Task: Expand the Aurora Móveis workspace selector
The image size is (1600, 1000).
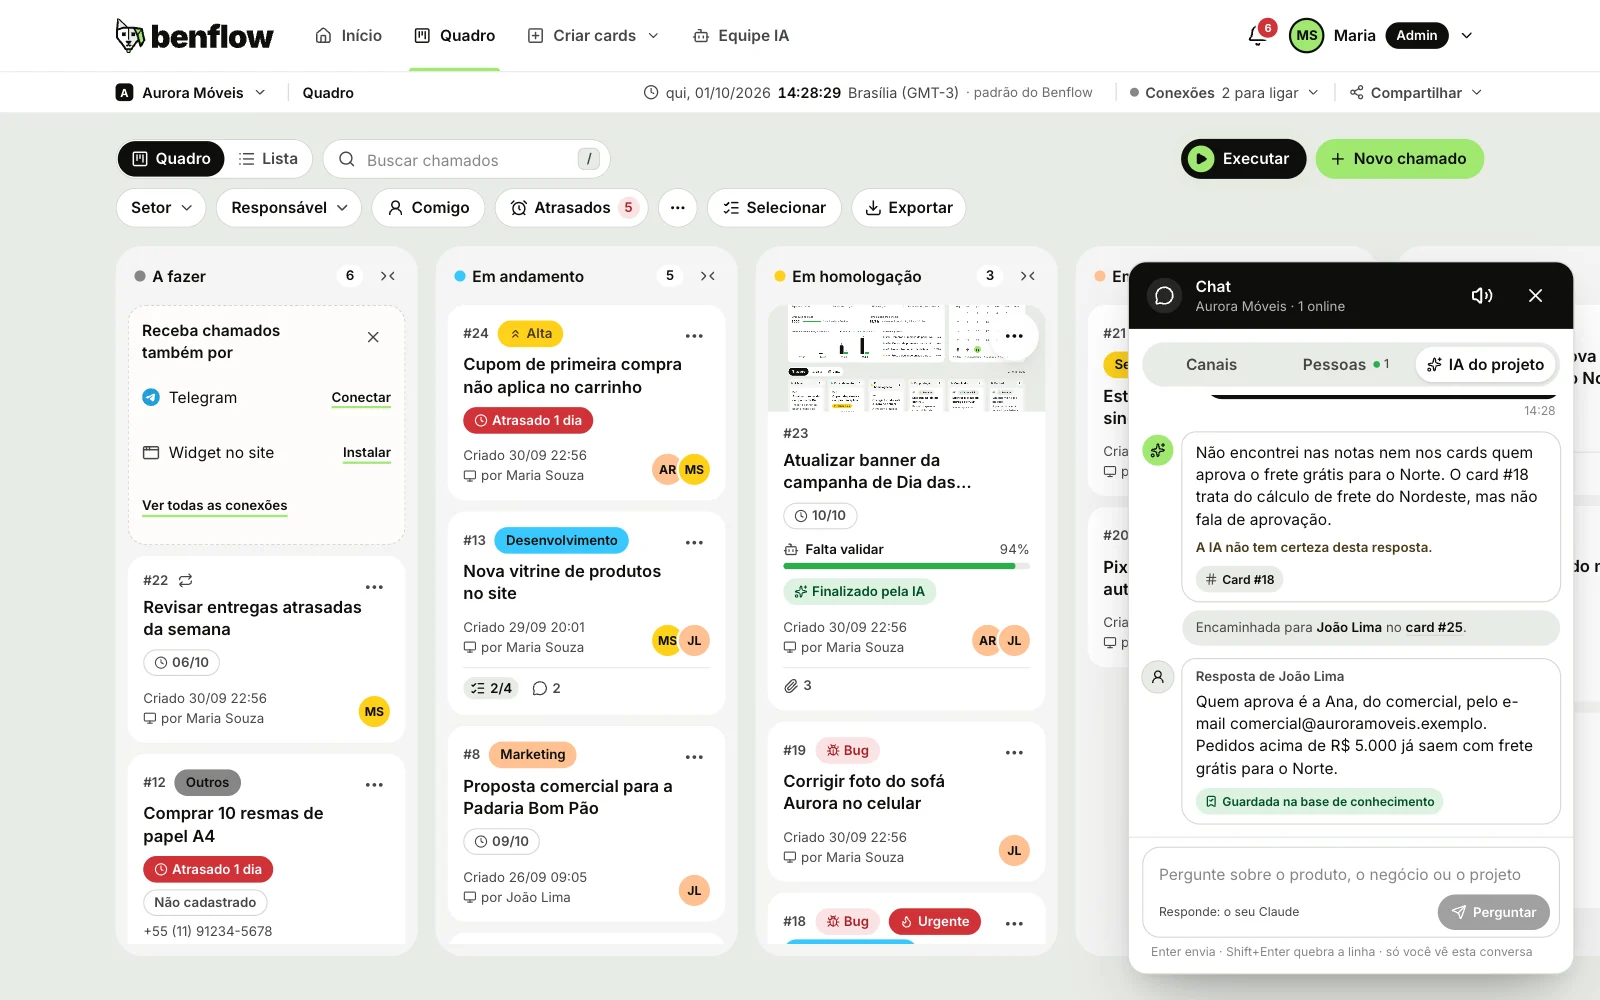Action: click(x=192, y=93)
